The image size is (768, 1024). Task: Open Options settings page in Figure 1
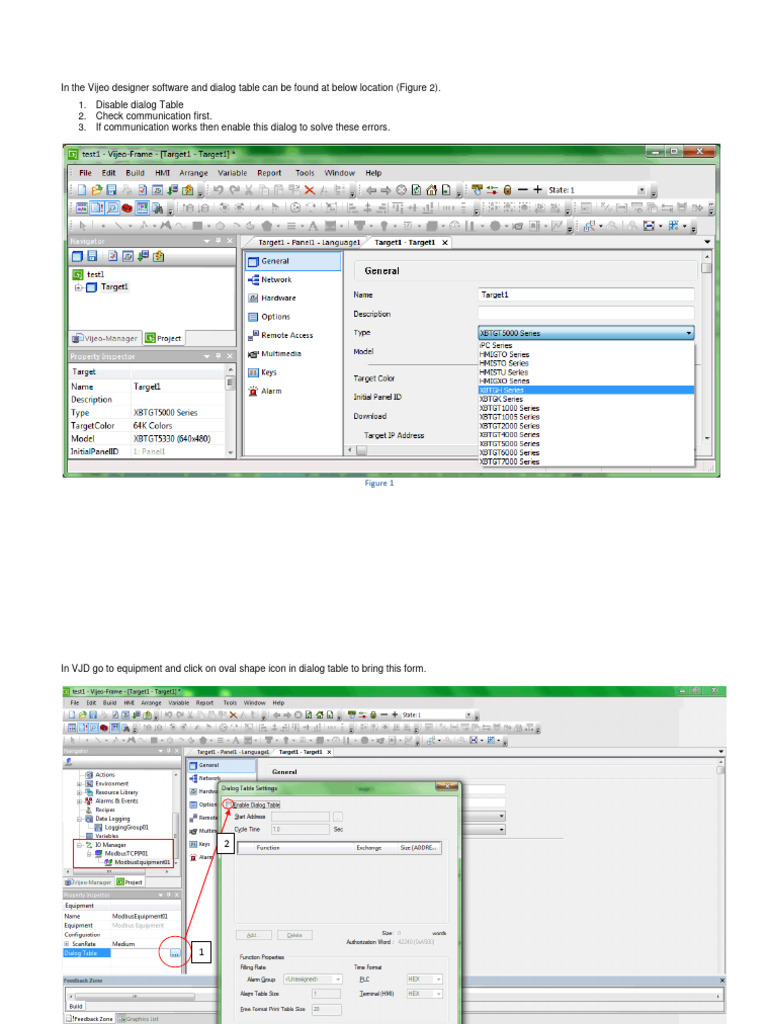click(x=269, y=317)
